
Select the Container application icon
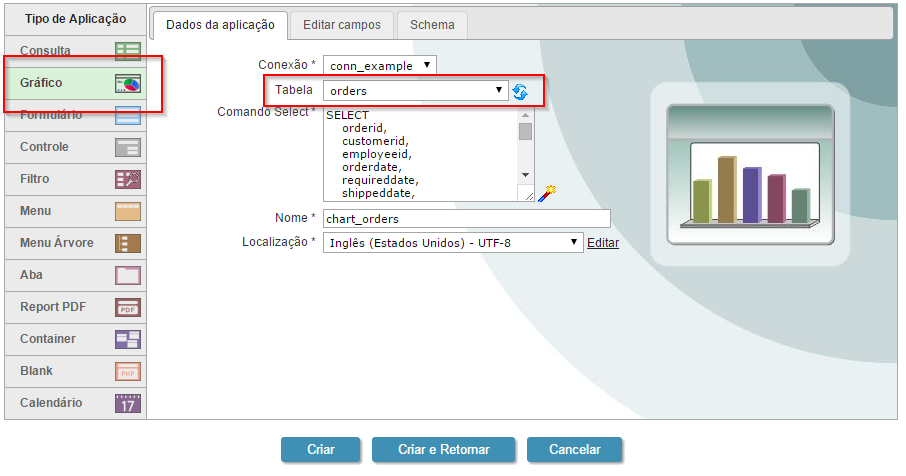tap(127, 339)
